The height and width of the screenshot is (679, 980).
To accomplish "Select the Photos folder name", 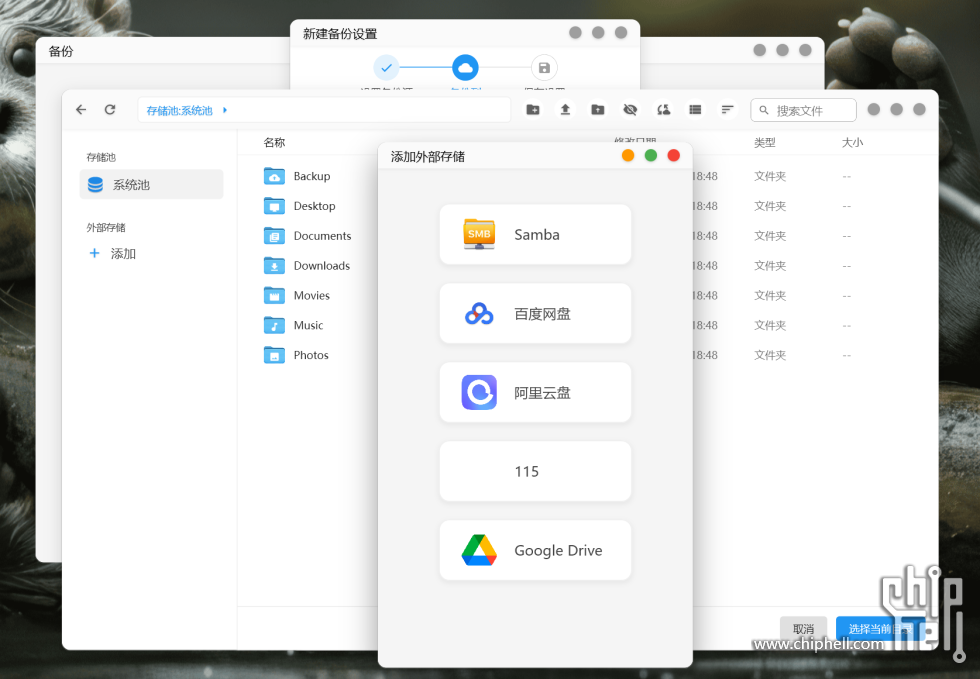I will pos(311,355).
